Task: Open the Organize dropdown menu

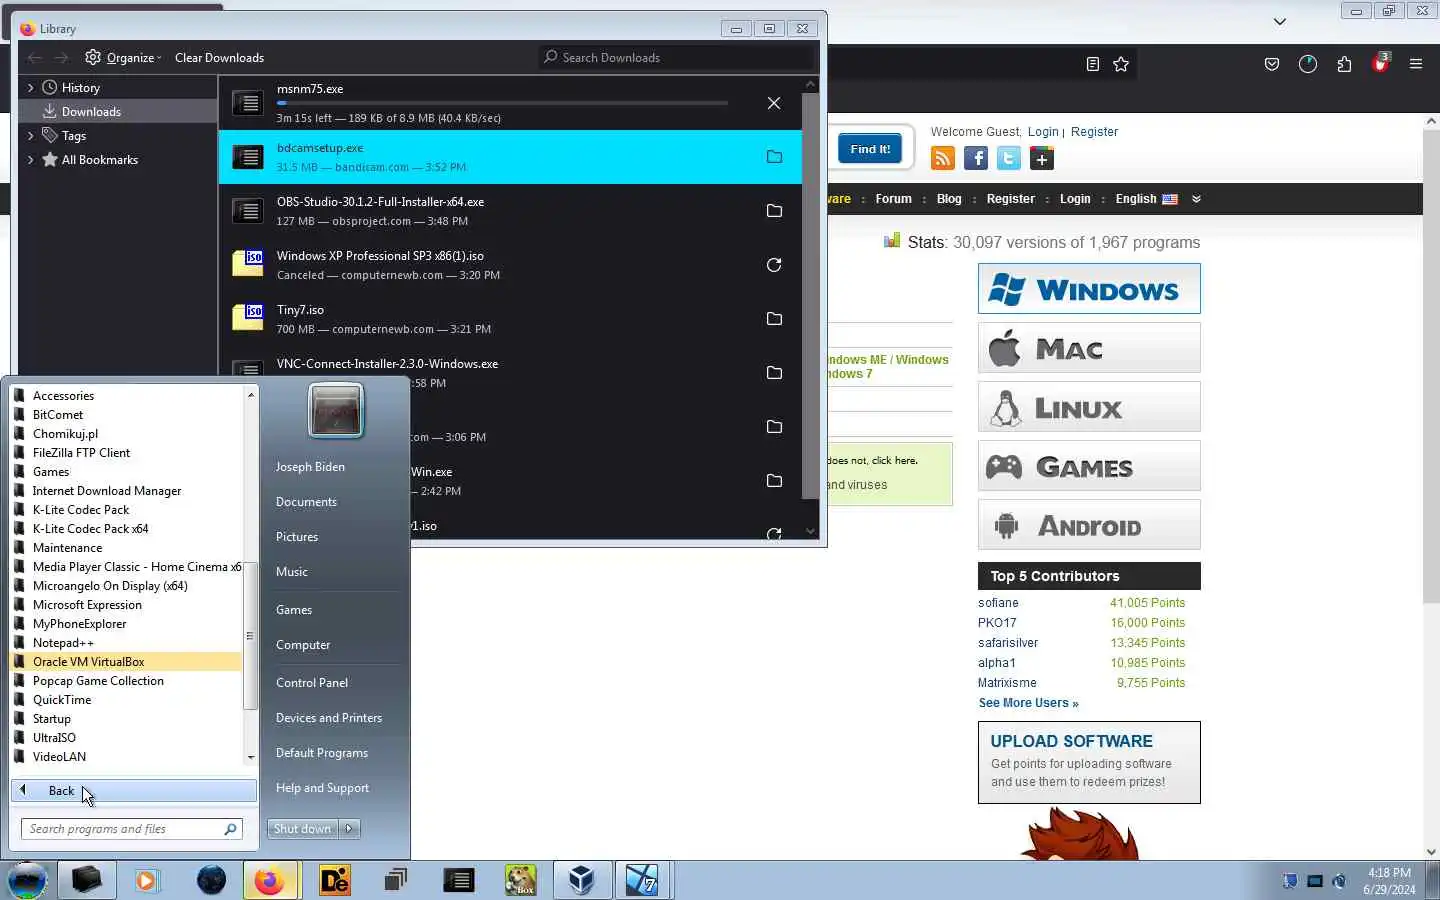Action: click(133, 57)
